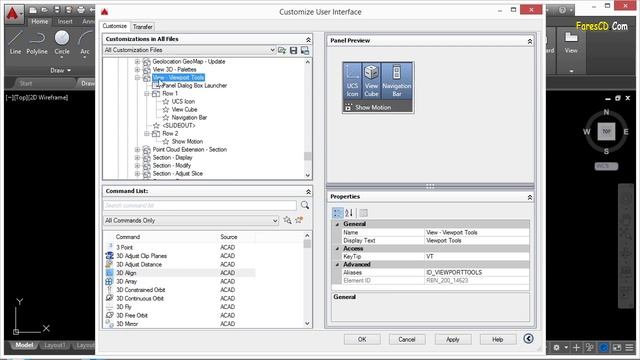Collapse the Row 2 tree node

coord(147,133)
